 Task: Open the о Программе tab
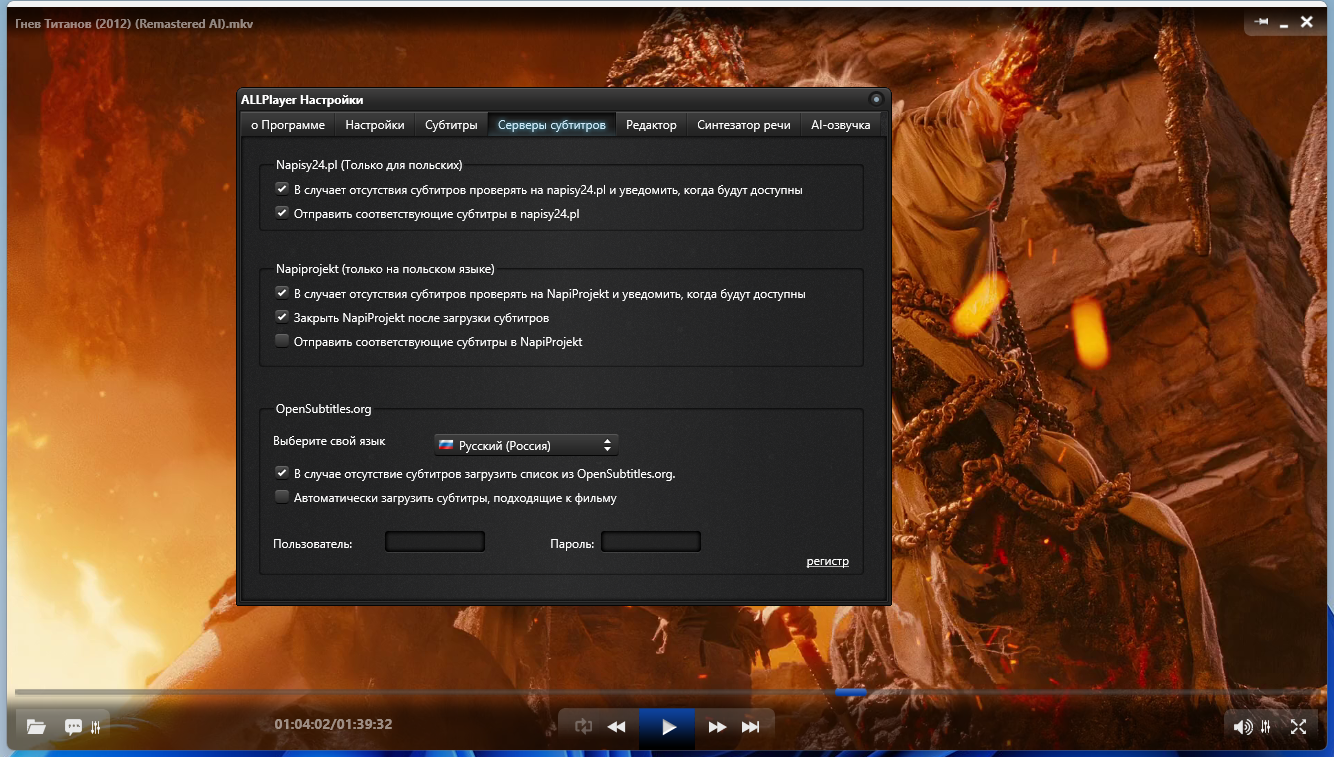point(288,125)
